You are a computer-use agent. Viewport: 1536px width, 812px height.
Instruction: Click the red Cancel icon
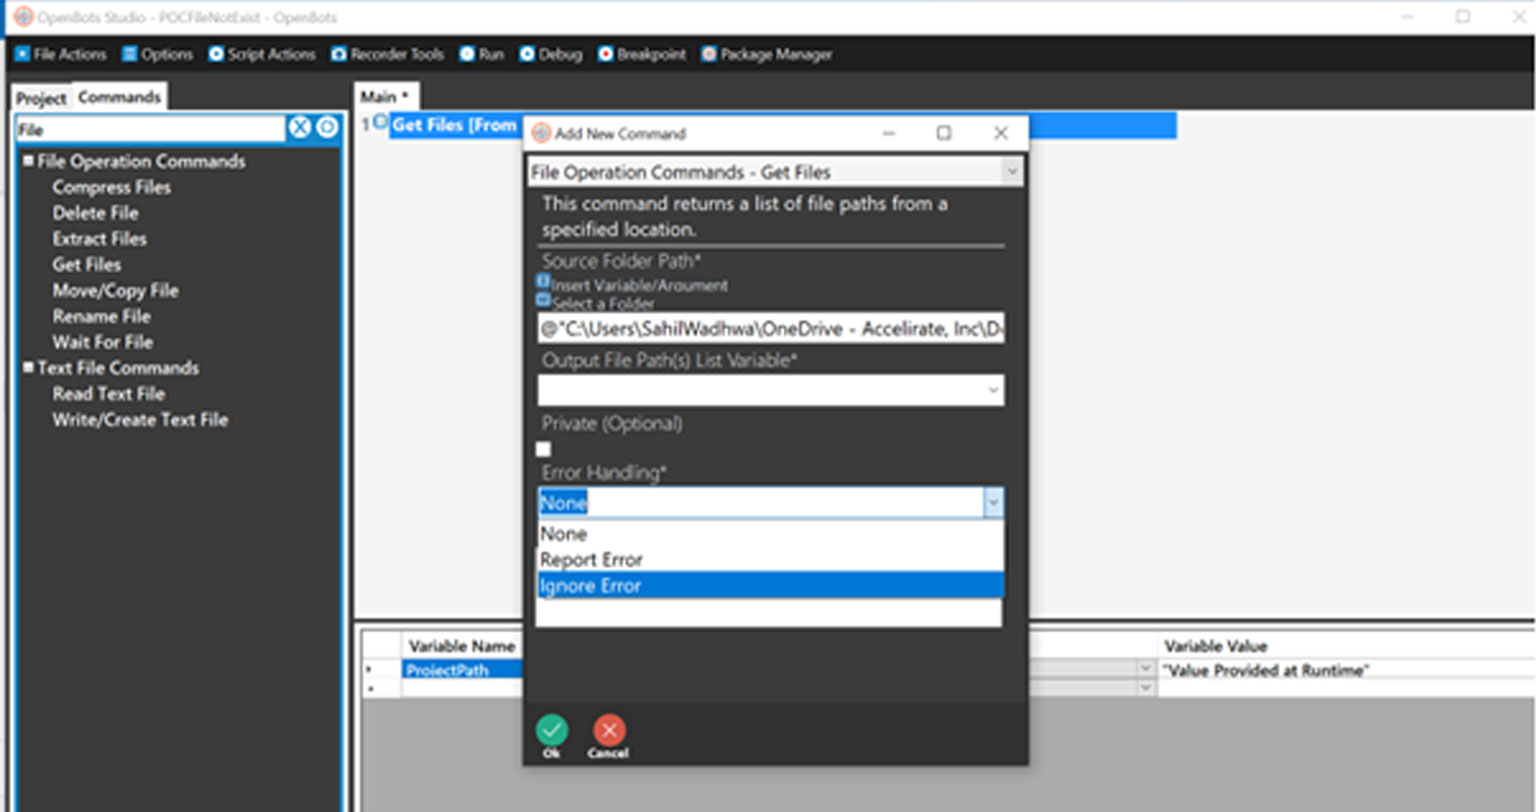click(608, 730)
